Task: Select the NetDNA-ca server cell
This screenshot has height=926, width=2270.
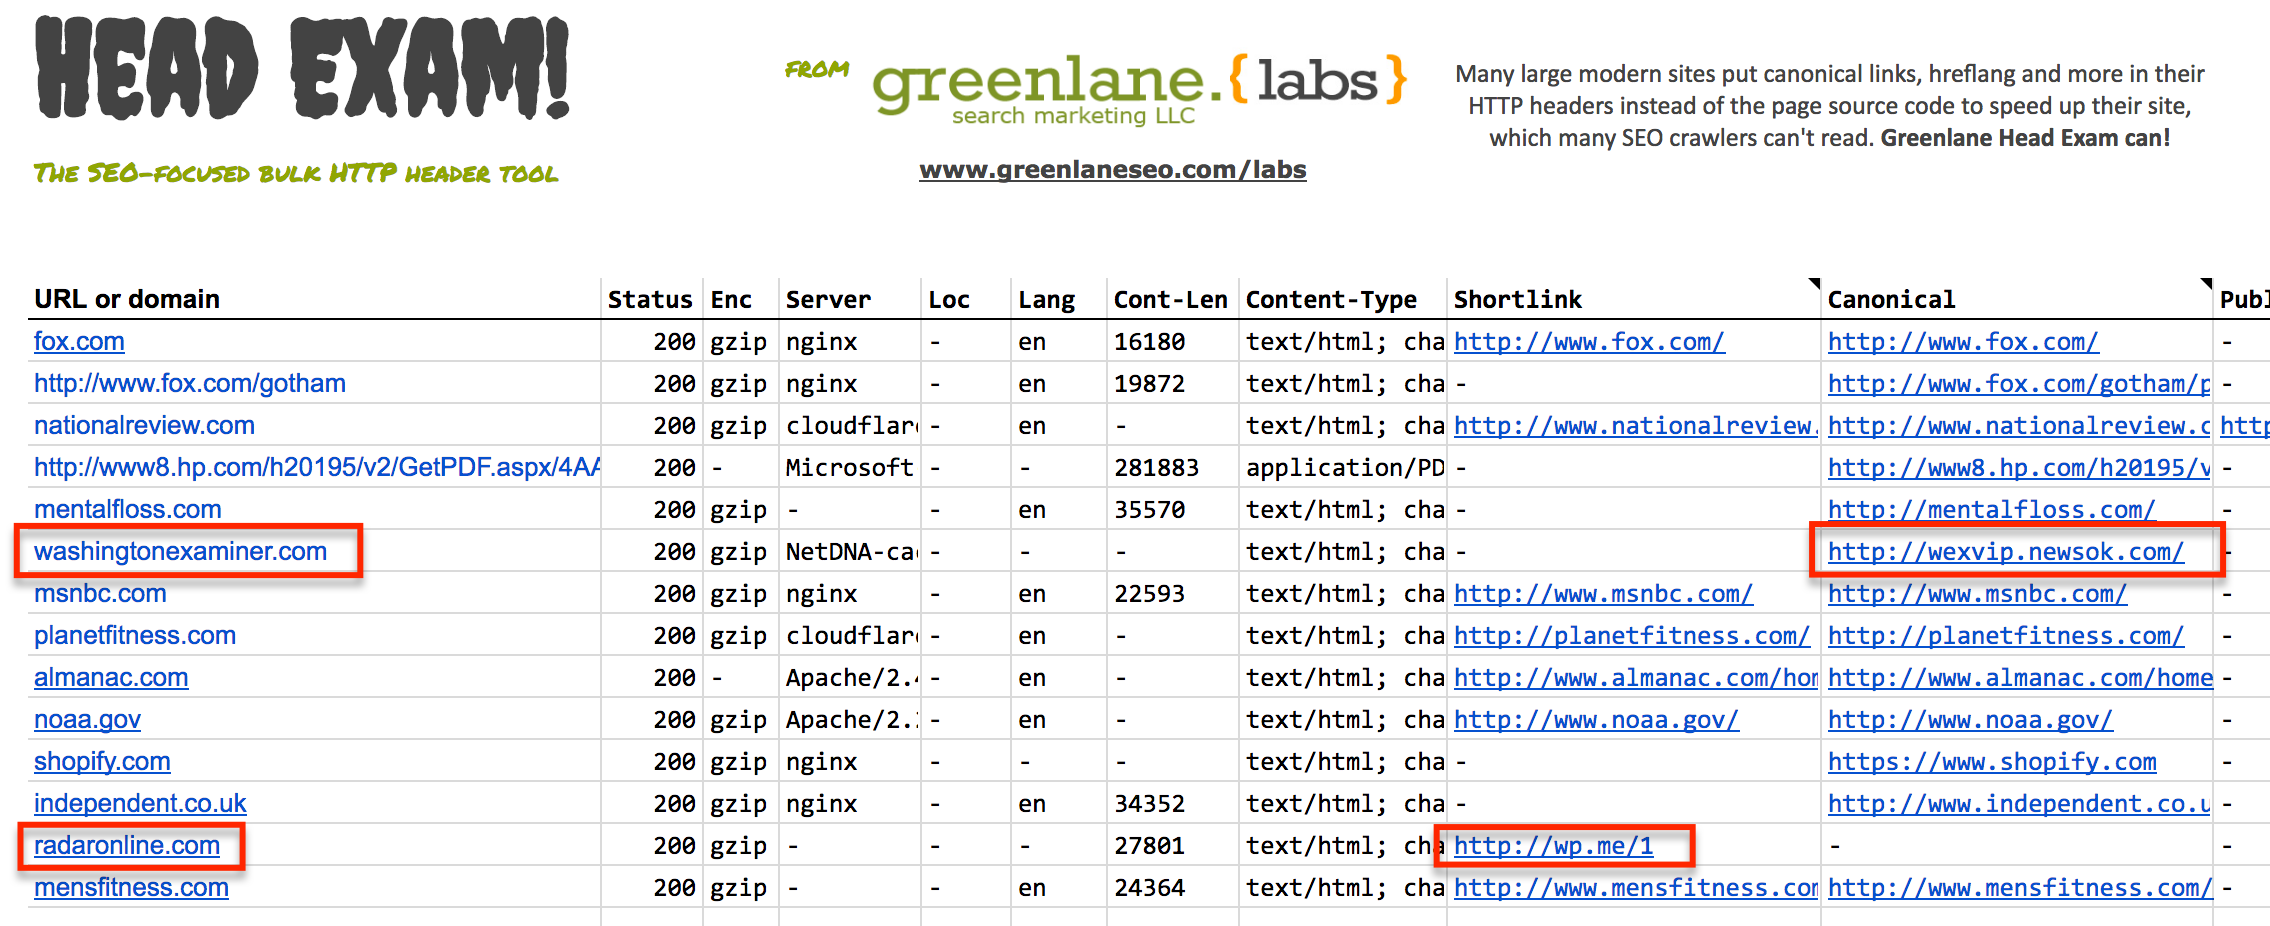Action: (850, 552)
